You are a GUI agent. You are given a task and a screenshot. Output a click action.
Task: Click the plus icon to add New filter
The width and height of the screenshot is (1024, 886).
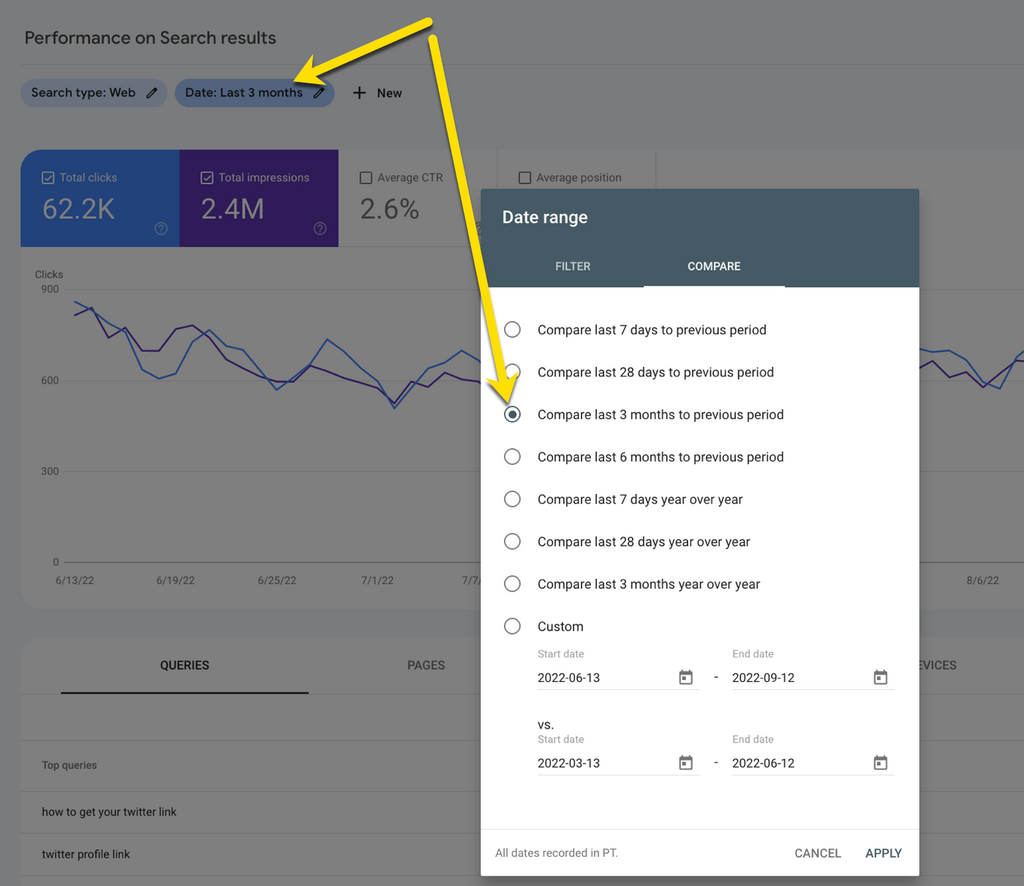[x=360, y=93]
